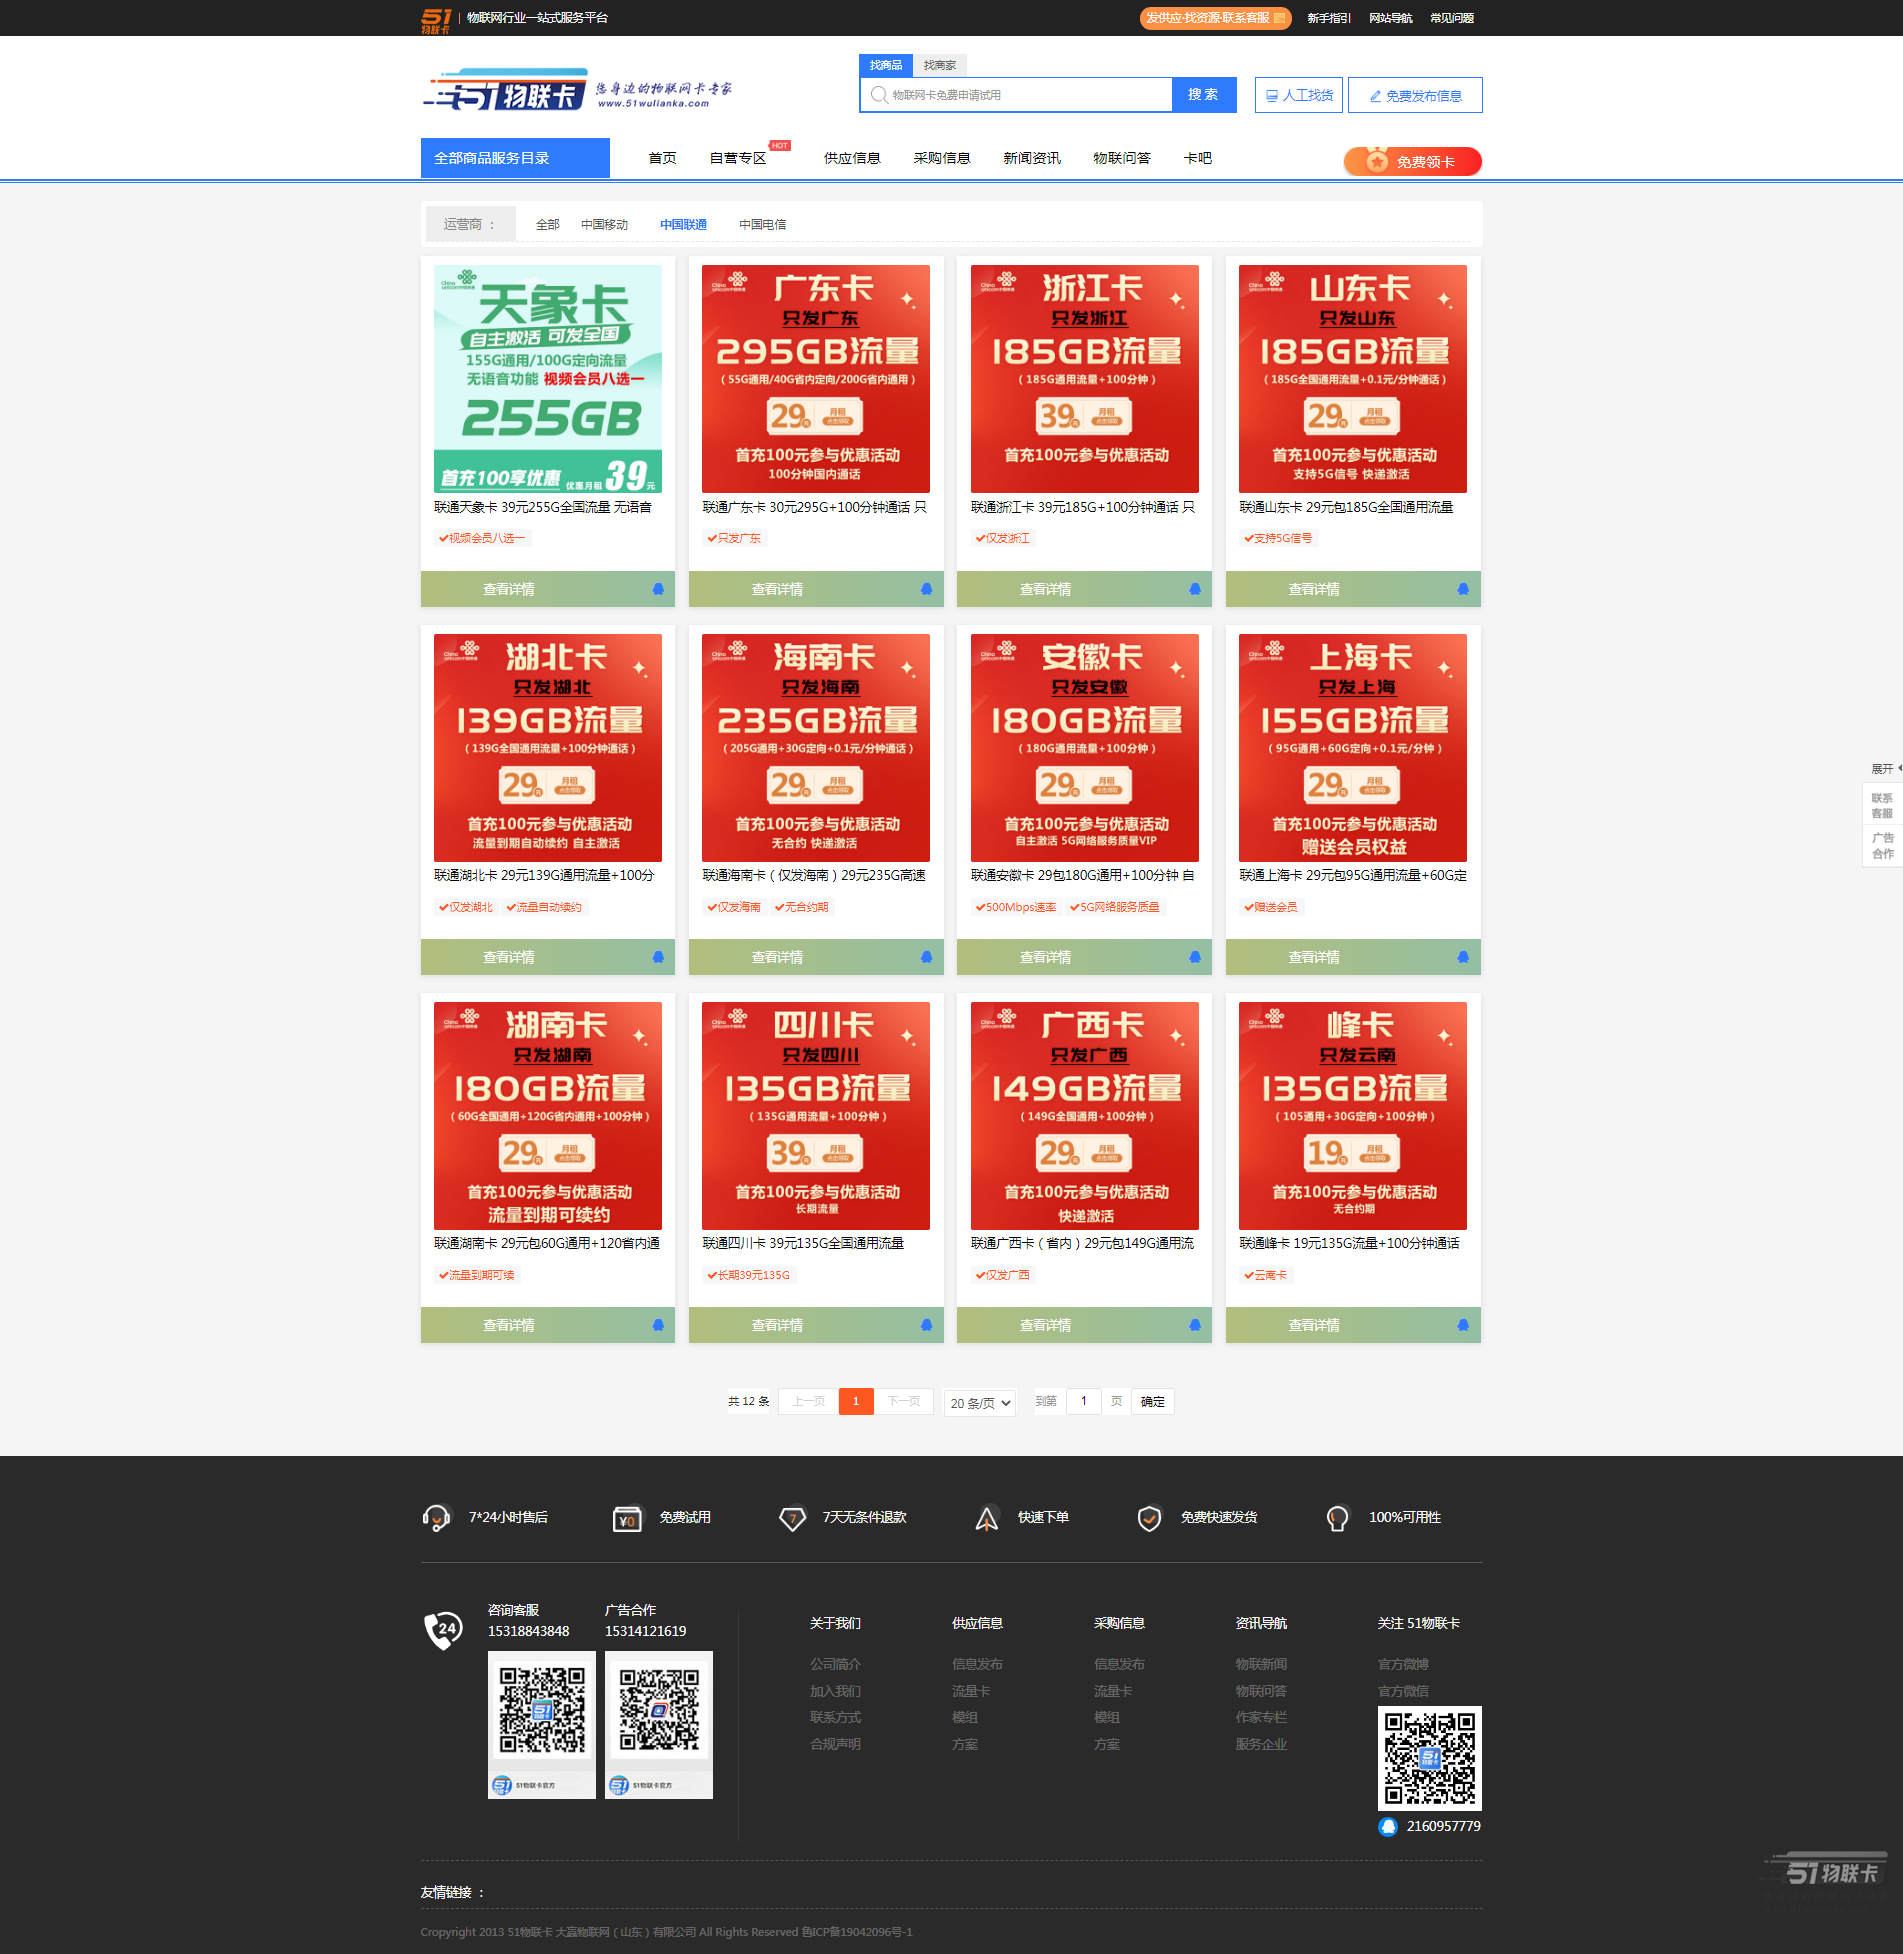Open the 联通四川卡 product thumbnail

[x=816, y=1115]
